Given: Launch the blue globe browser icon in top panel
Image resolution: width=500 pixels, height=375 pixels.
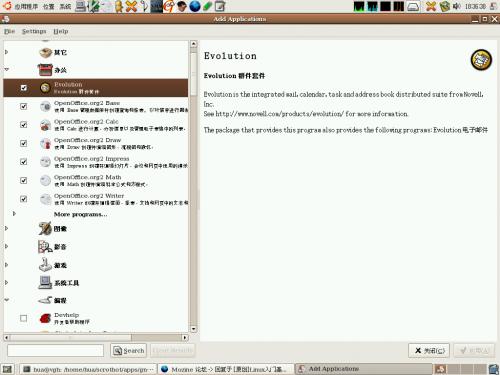Looking at the screenshot, I should pos(195,6).
